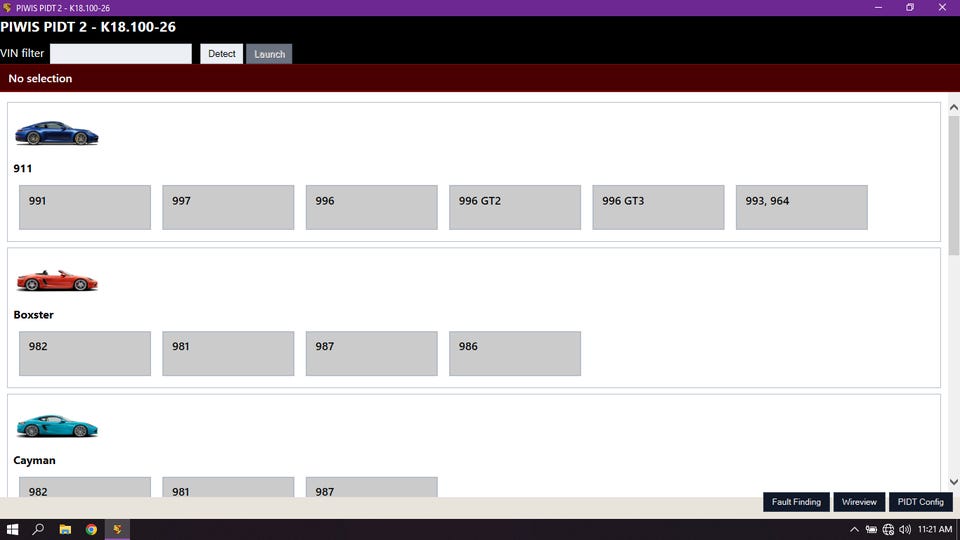Minimize the PIWIS PIDT window
This screenshot has height=540, width=960.
(879, 7)
